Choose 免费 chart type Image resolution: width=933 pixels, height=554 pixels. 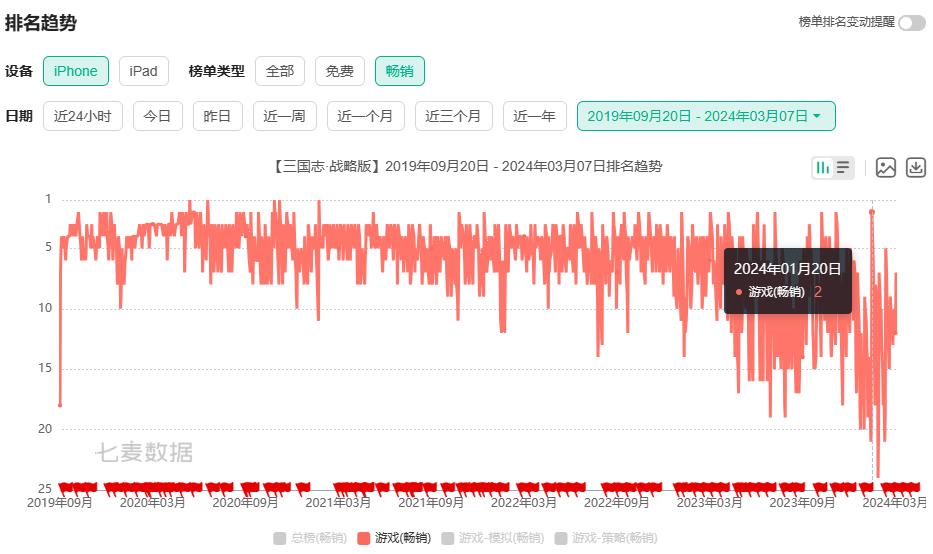[340, 71]
